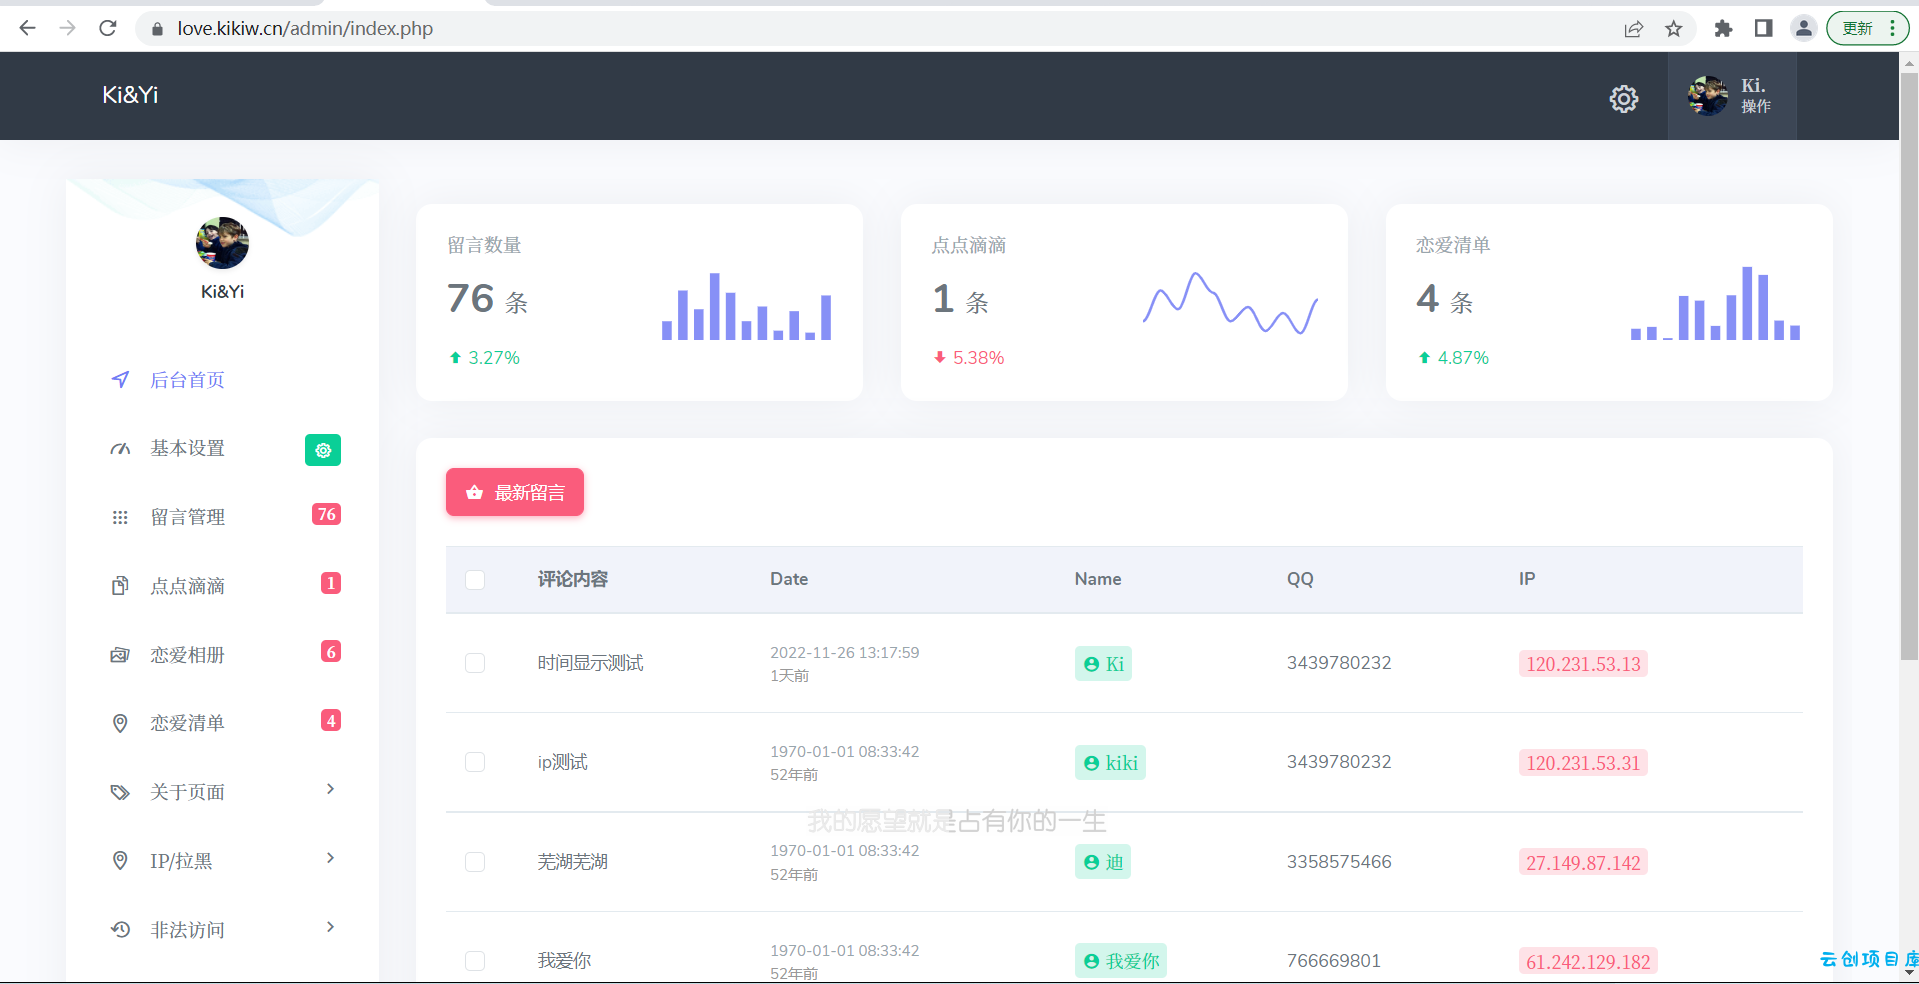Click the gauge icon beside 基本设置
This screenshot has width=1919, height=984.
click(x=120, y=449)
